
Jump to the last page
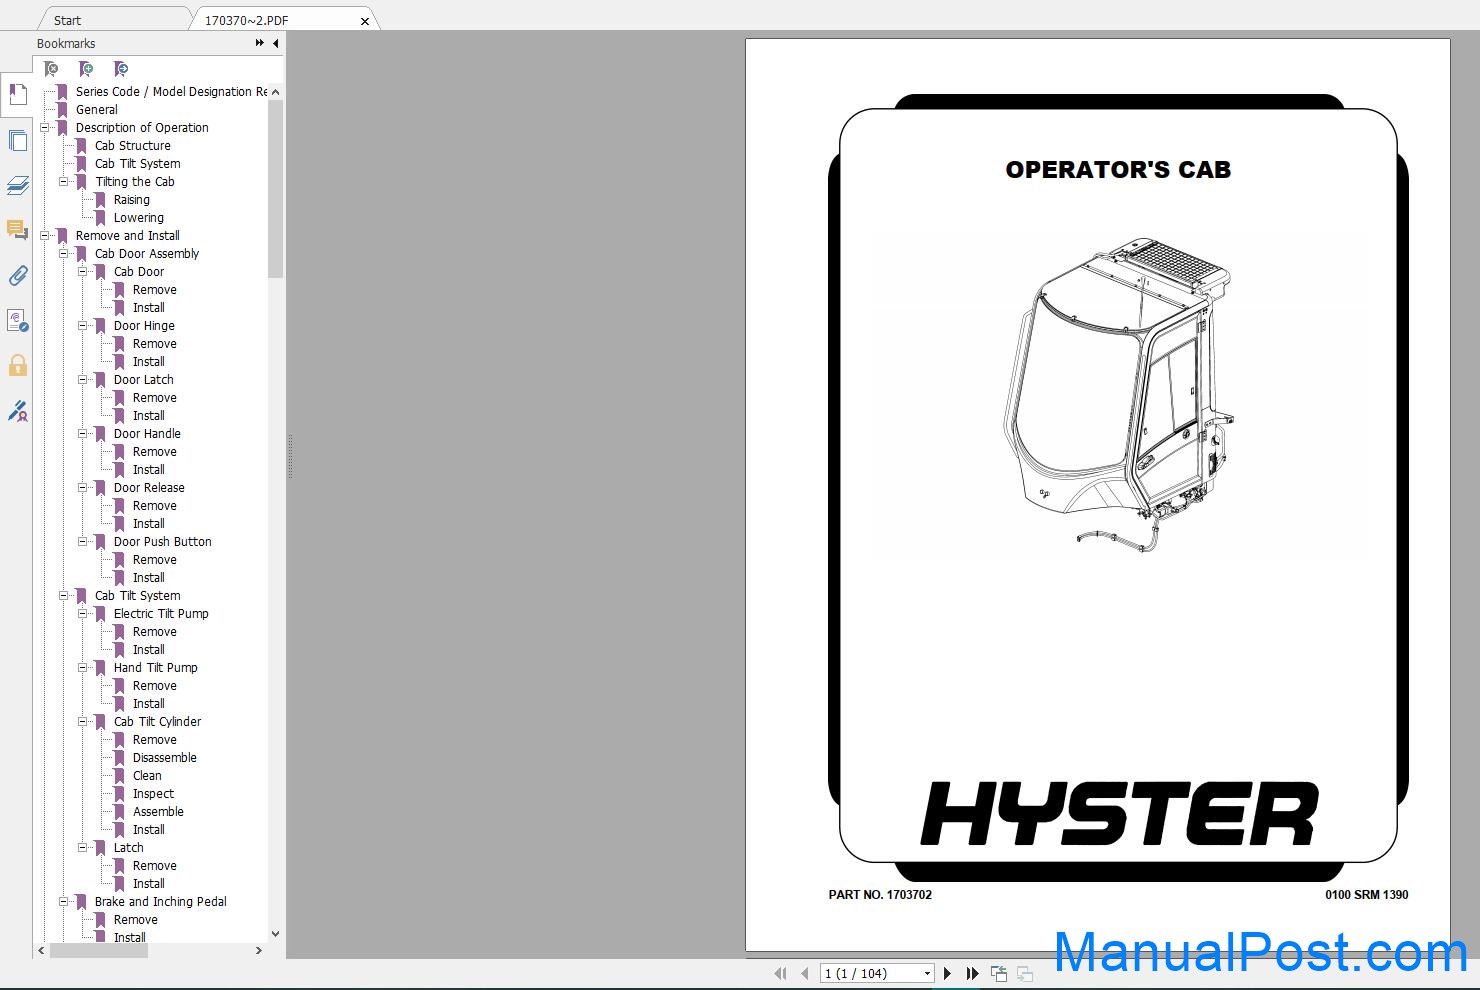tap(972, 973)
